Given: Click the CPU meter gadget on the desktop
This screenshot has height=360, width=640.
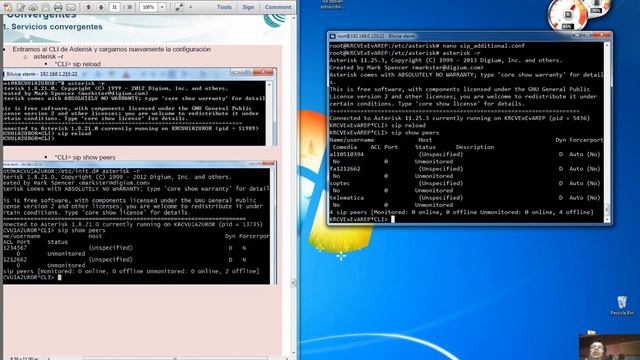Looking at the screenshot, I should coord(568,16).
